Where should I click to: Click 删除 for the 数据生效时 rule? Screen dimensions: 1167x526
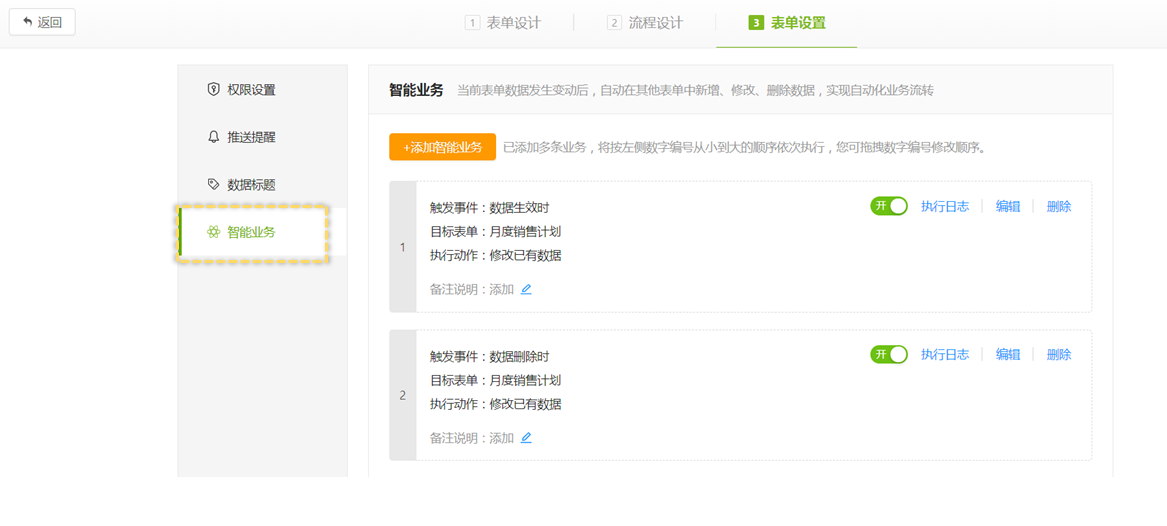[x=1059, y=207]
